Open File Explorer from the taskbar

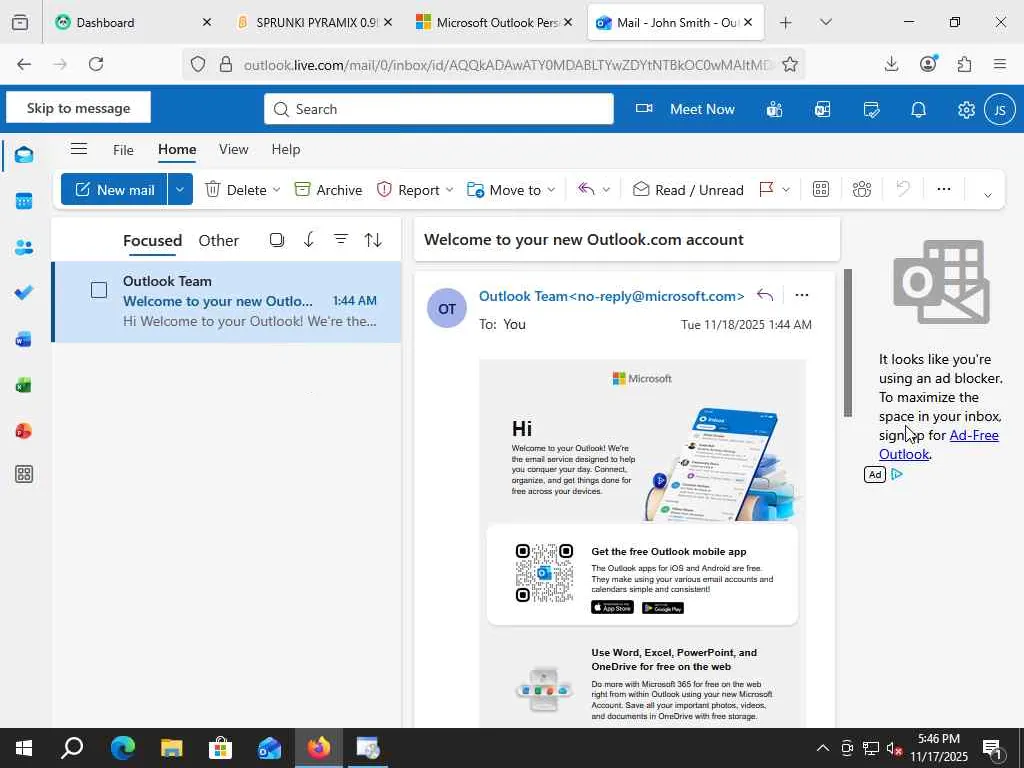click(171, 748)
